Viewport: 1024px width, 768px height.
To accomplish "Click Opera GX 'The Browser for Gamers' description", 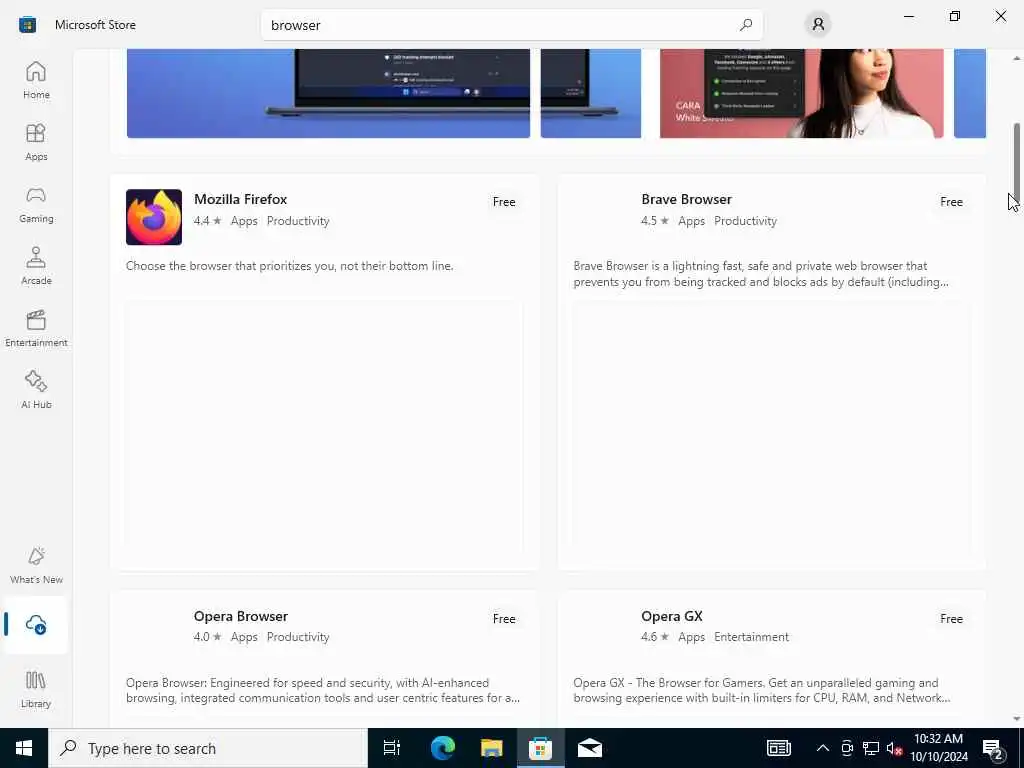I will click(761, 690).
